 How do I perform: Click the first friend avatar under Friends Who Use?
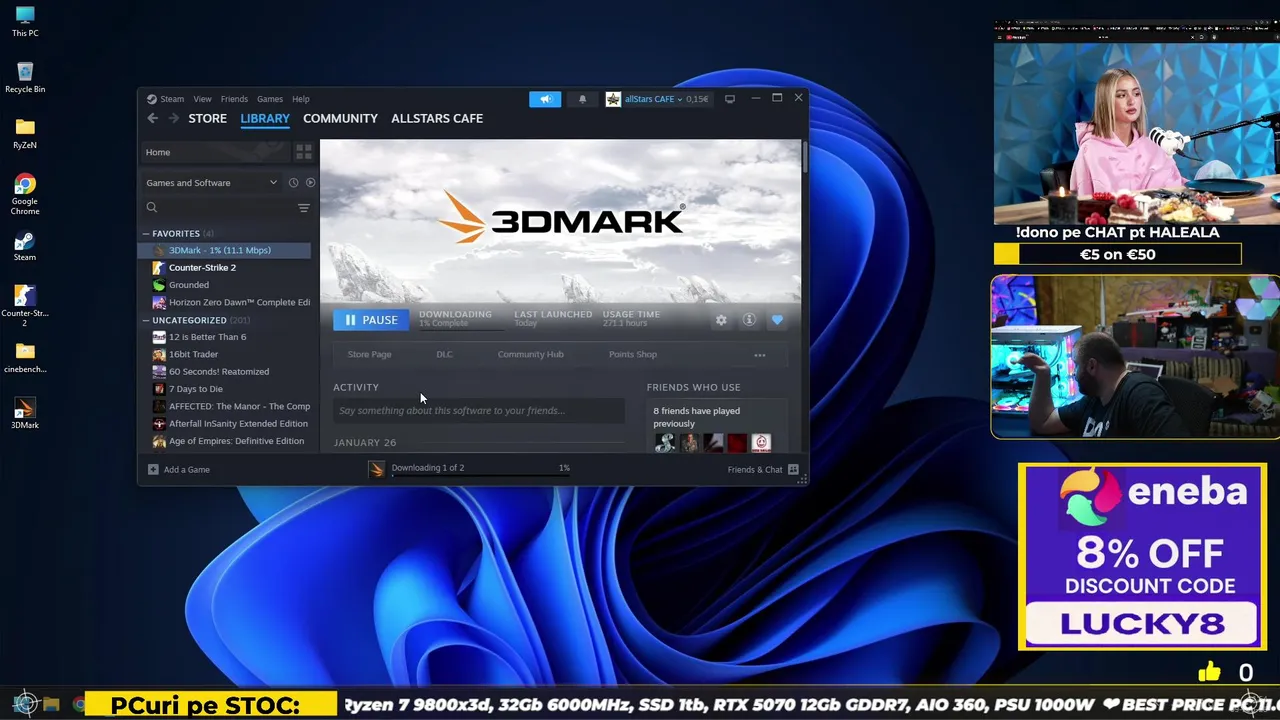pos(665,443)
